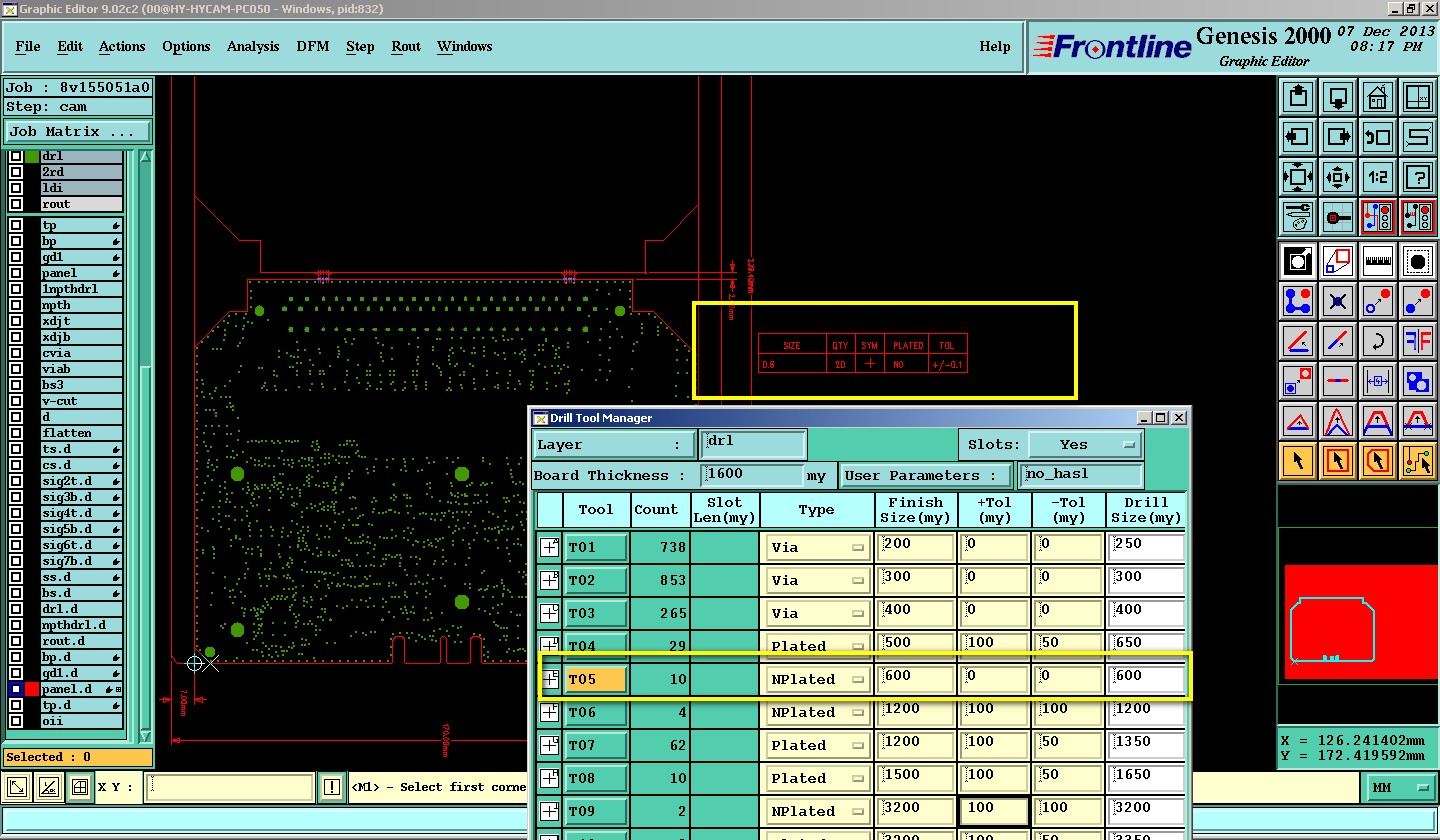Toggle the checkbox for the panel.d layer
This screenshot has height=840, width=1440.
click(16, 689)
